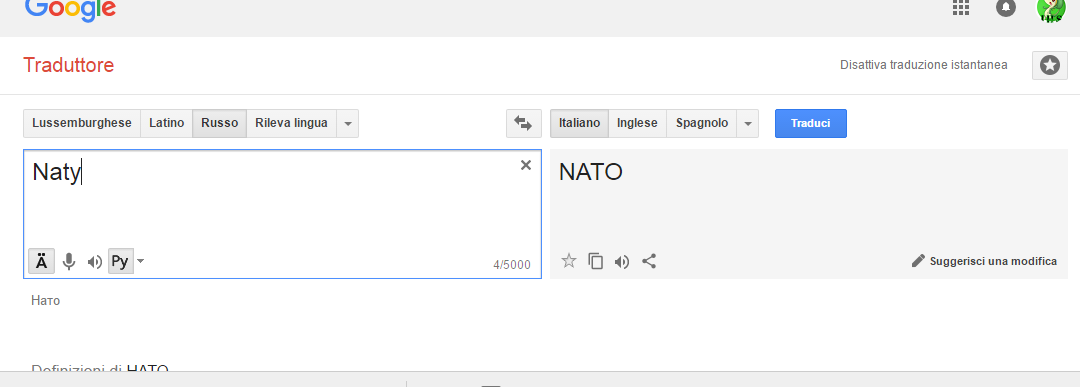The width and height of the screenshot is (1080, 387).
Task: Copy the translation to clipboard
Action: point(595,261)
